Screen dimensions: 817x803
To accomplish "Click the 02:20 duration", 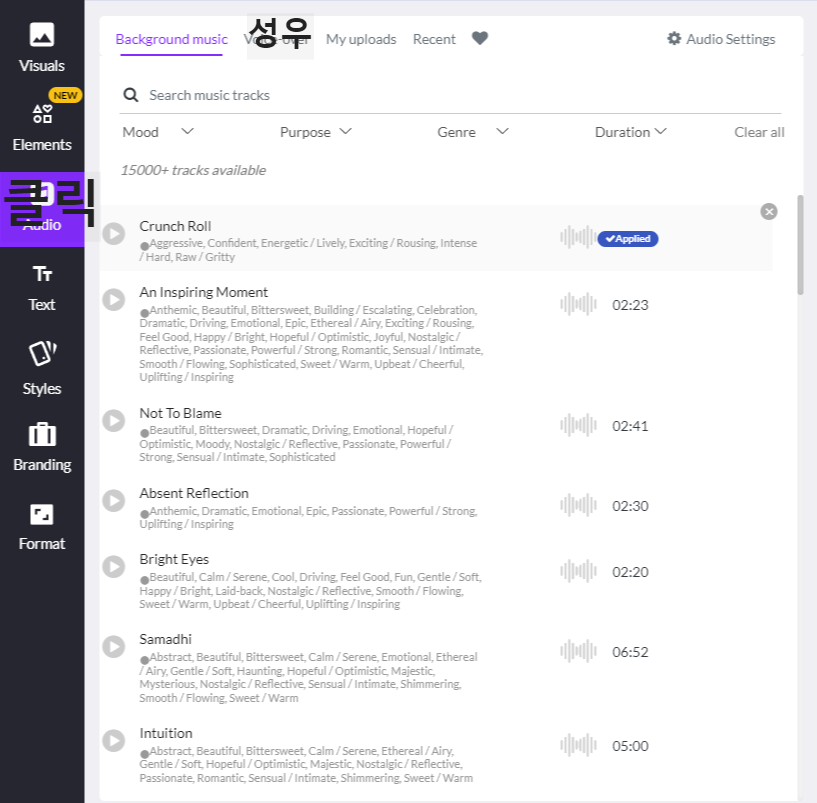I will tap(630, 572).
